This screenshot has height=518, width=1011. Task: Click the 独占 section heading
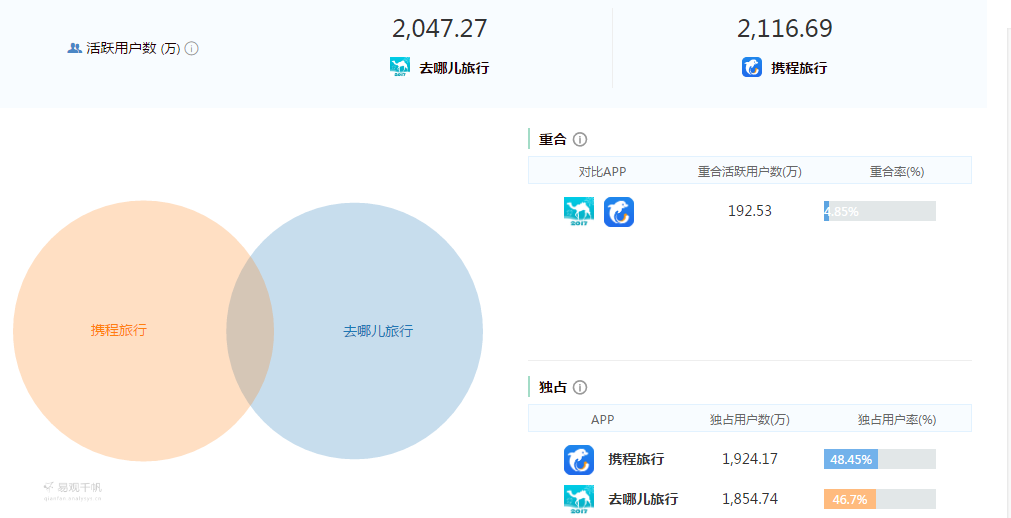coord(553,388)
